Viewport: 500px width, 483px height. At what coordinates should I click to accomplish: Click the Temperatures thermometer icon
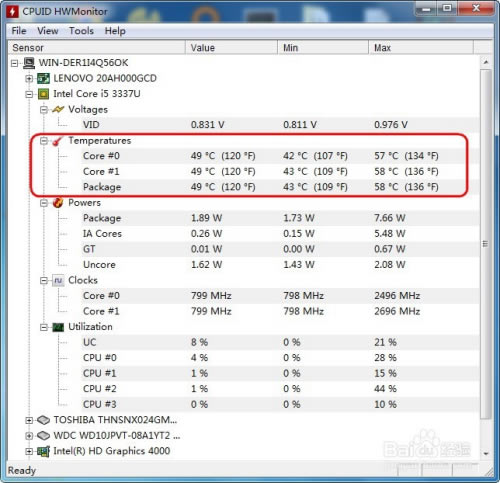[x=57, y=141]
